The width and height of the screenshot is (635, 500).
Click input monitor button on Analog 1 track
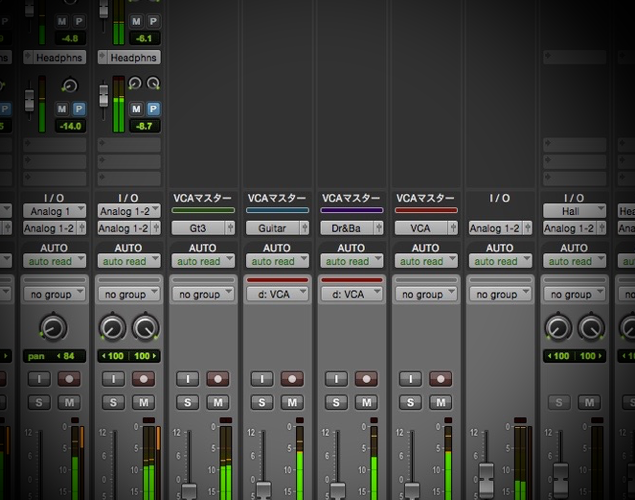[x=39, y=379]
